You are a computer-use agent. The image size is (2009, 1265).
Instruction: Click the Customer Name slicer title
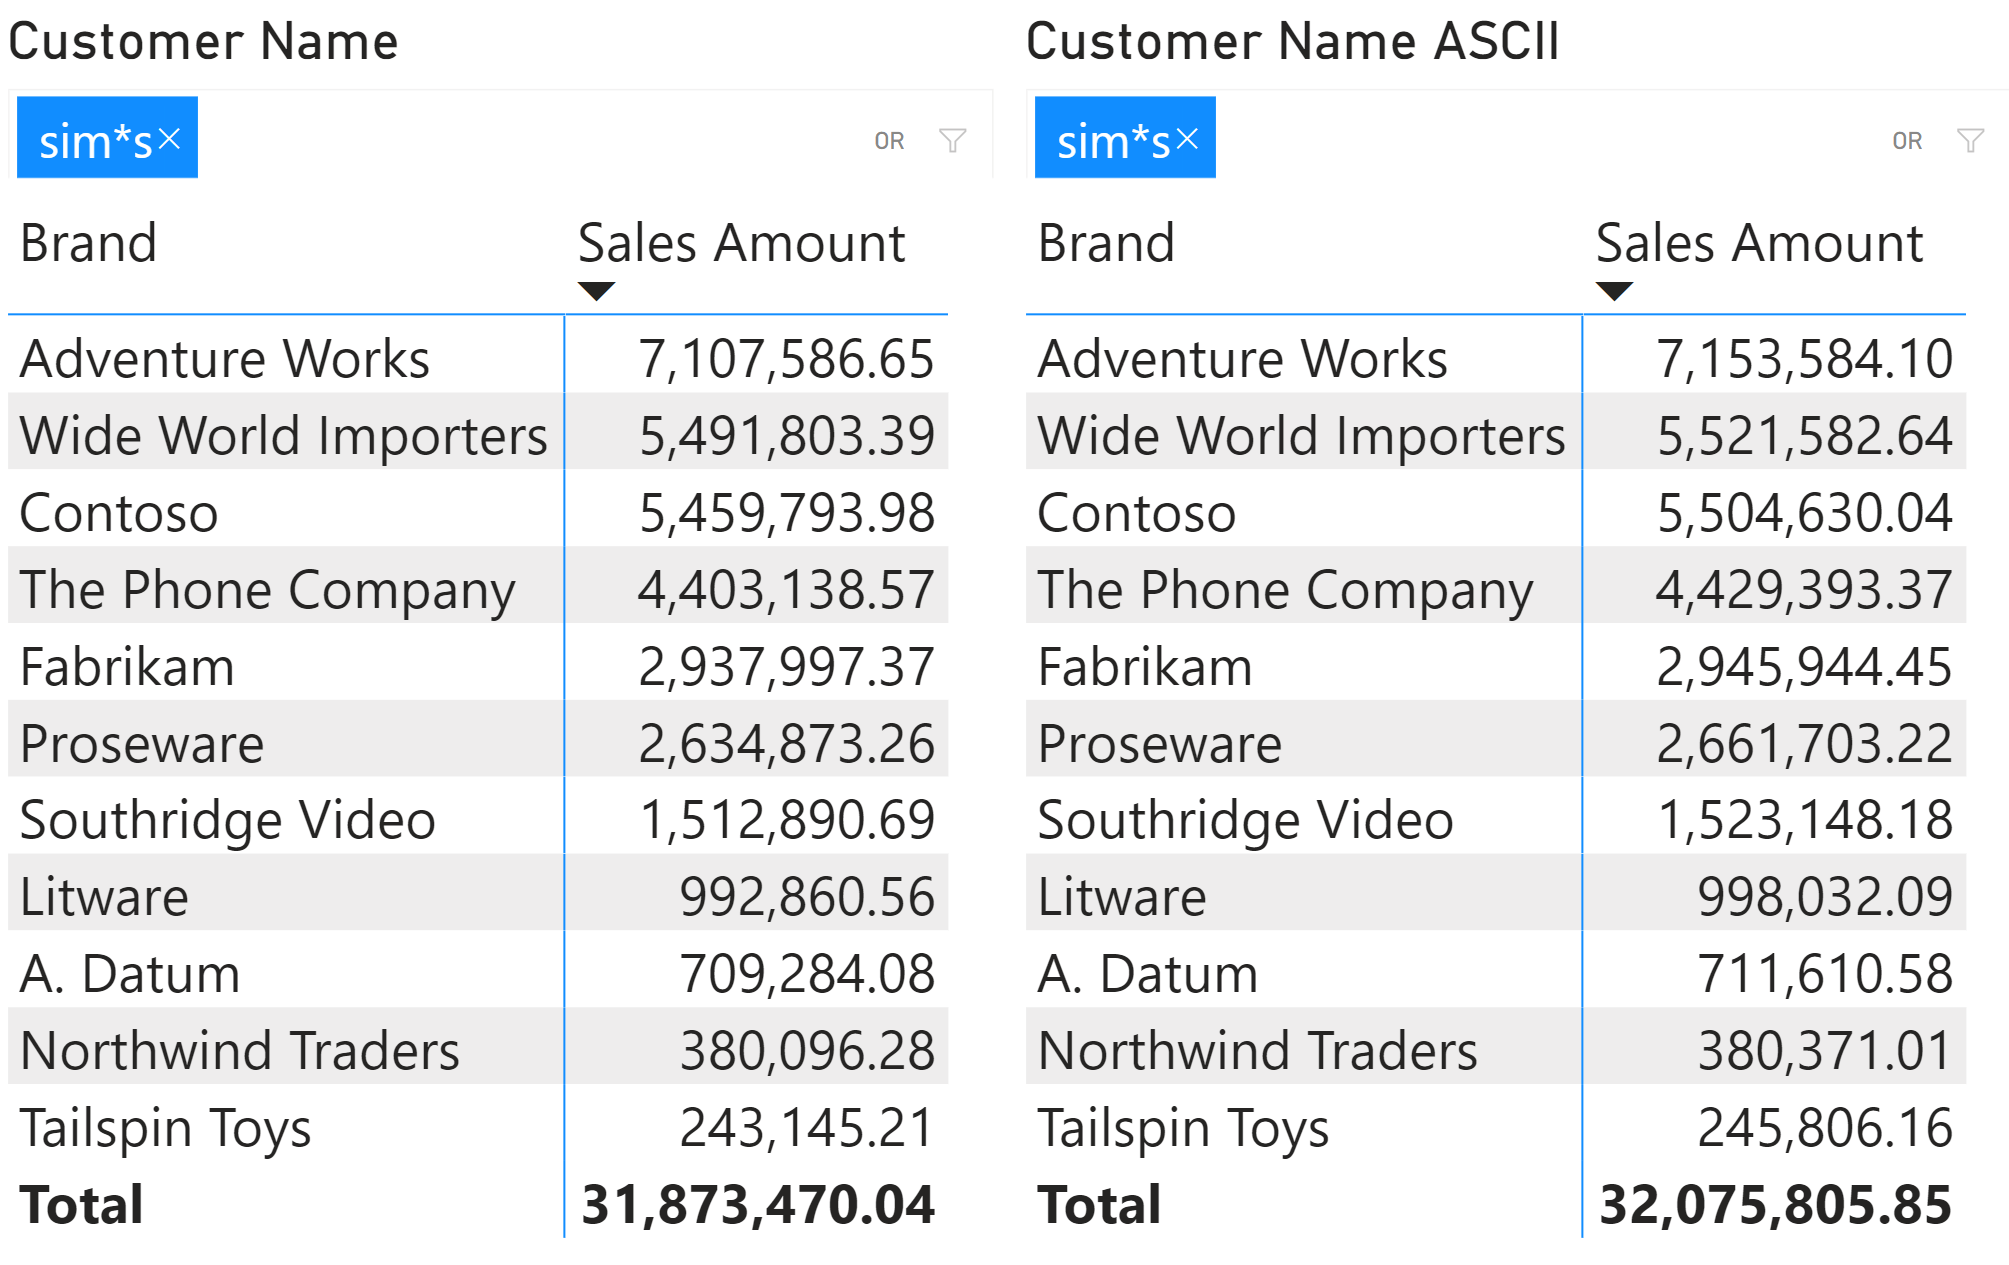tap(204, 41)
